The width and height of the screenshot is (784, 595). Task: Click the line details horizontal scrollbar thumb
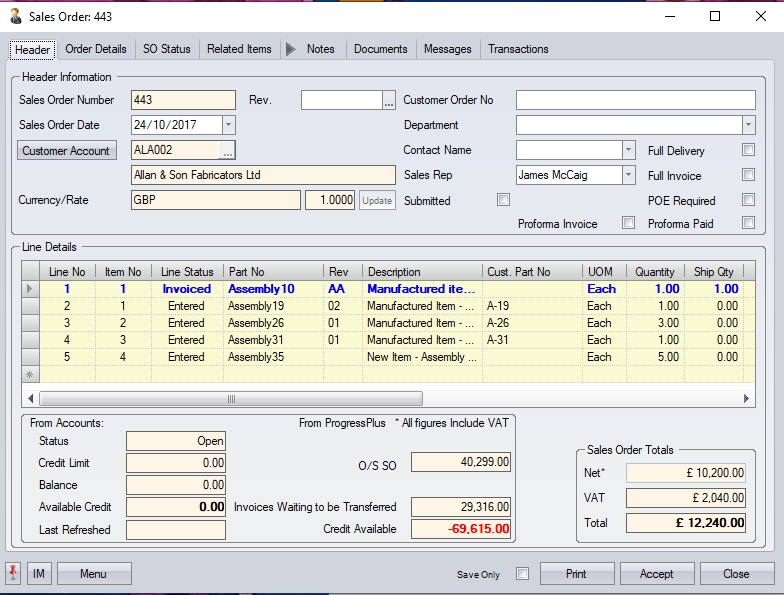point(231,398)
